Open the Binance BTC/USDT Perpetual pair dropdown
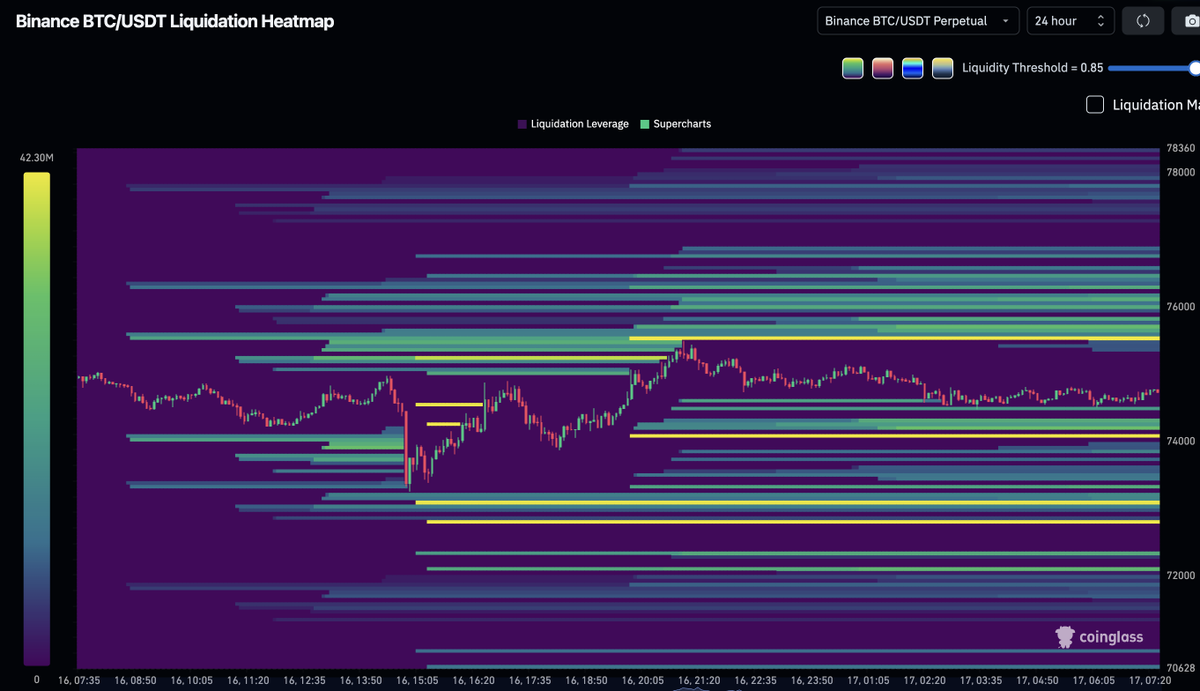Image resolution: width=1200 pixels, height=691 pixels. pyautogui.click(x=918, y=21)
